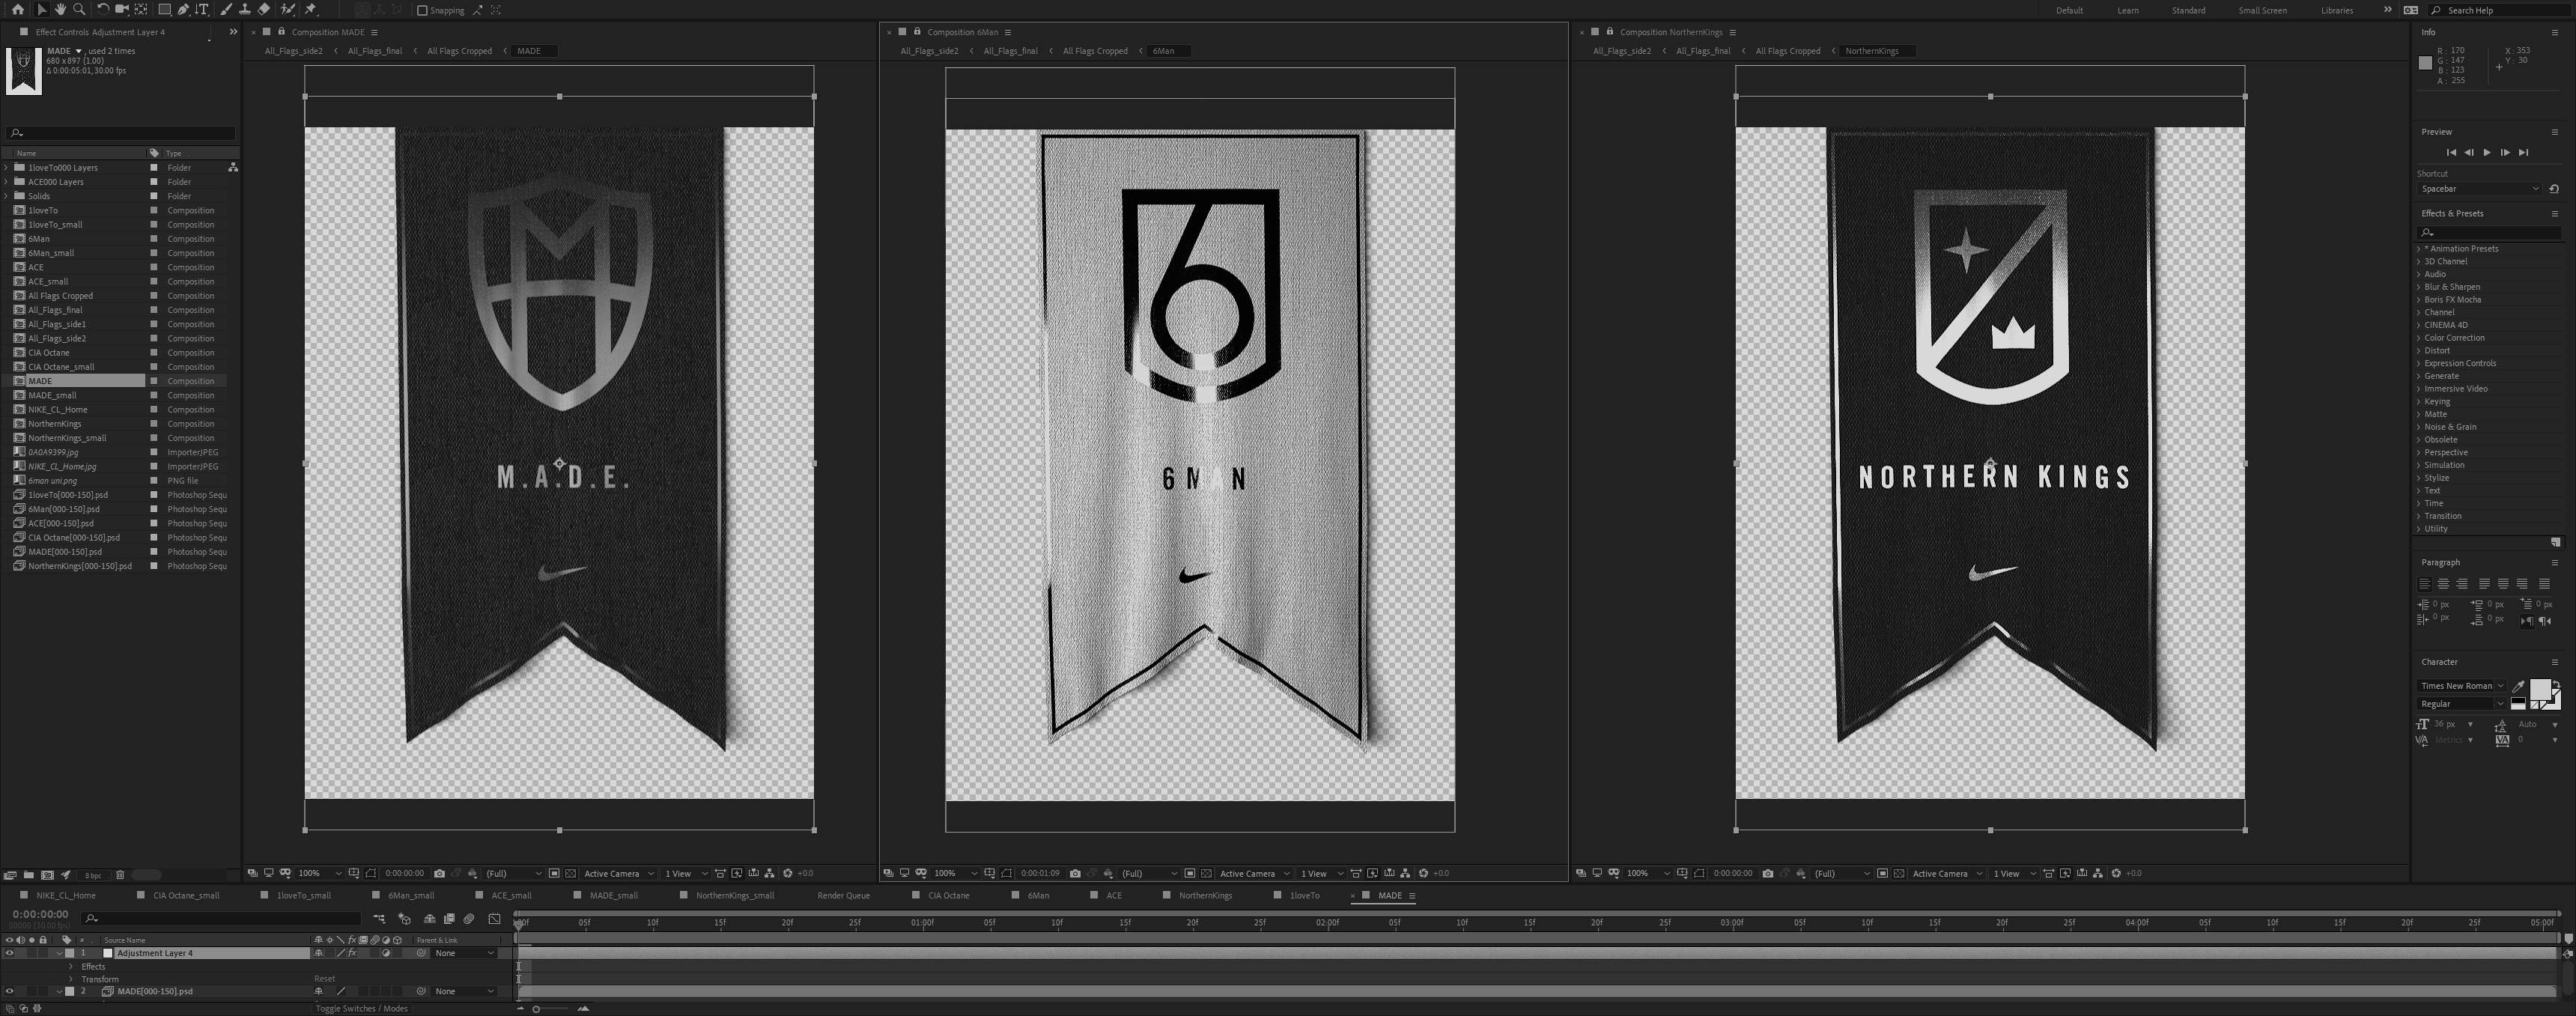Toggle transparency grid in MADE viewer
Image resolution: width=2576 pixels, height=1016 pixels.
tap(570, 873)
